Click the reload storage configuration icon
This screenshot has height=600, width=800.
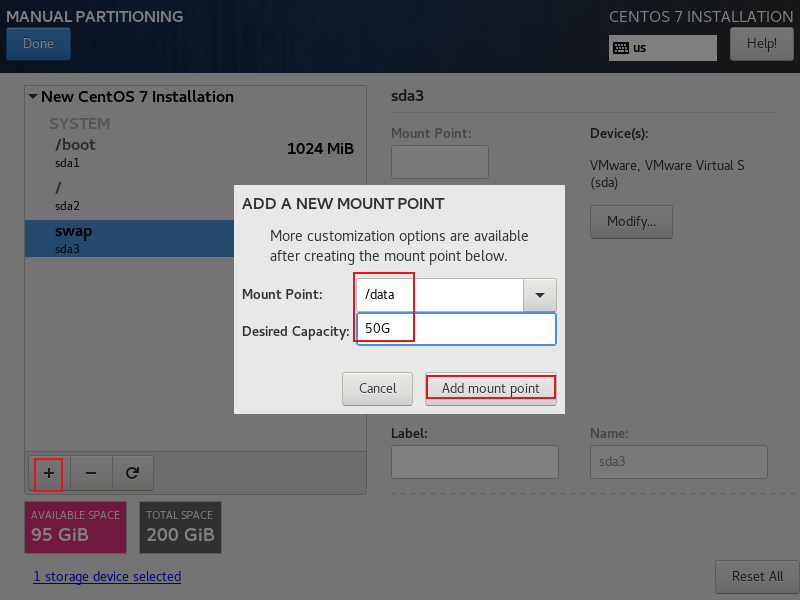point(132,473)
